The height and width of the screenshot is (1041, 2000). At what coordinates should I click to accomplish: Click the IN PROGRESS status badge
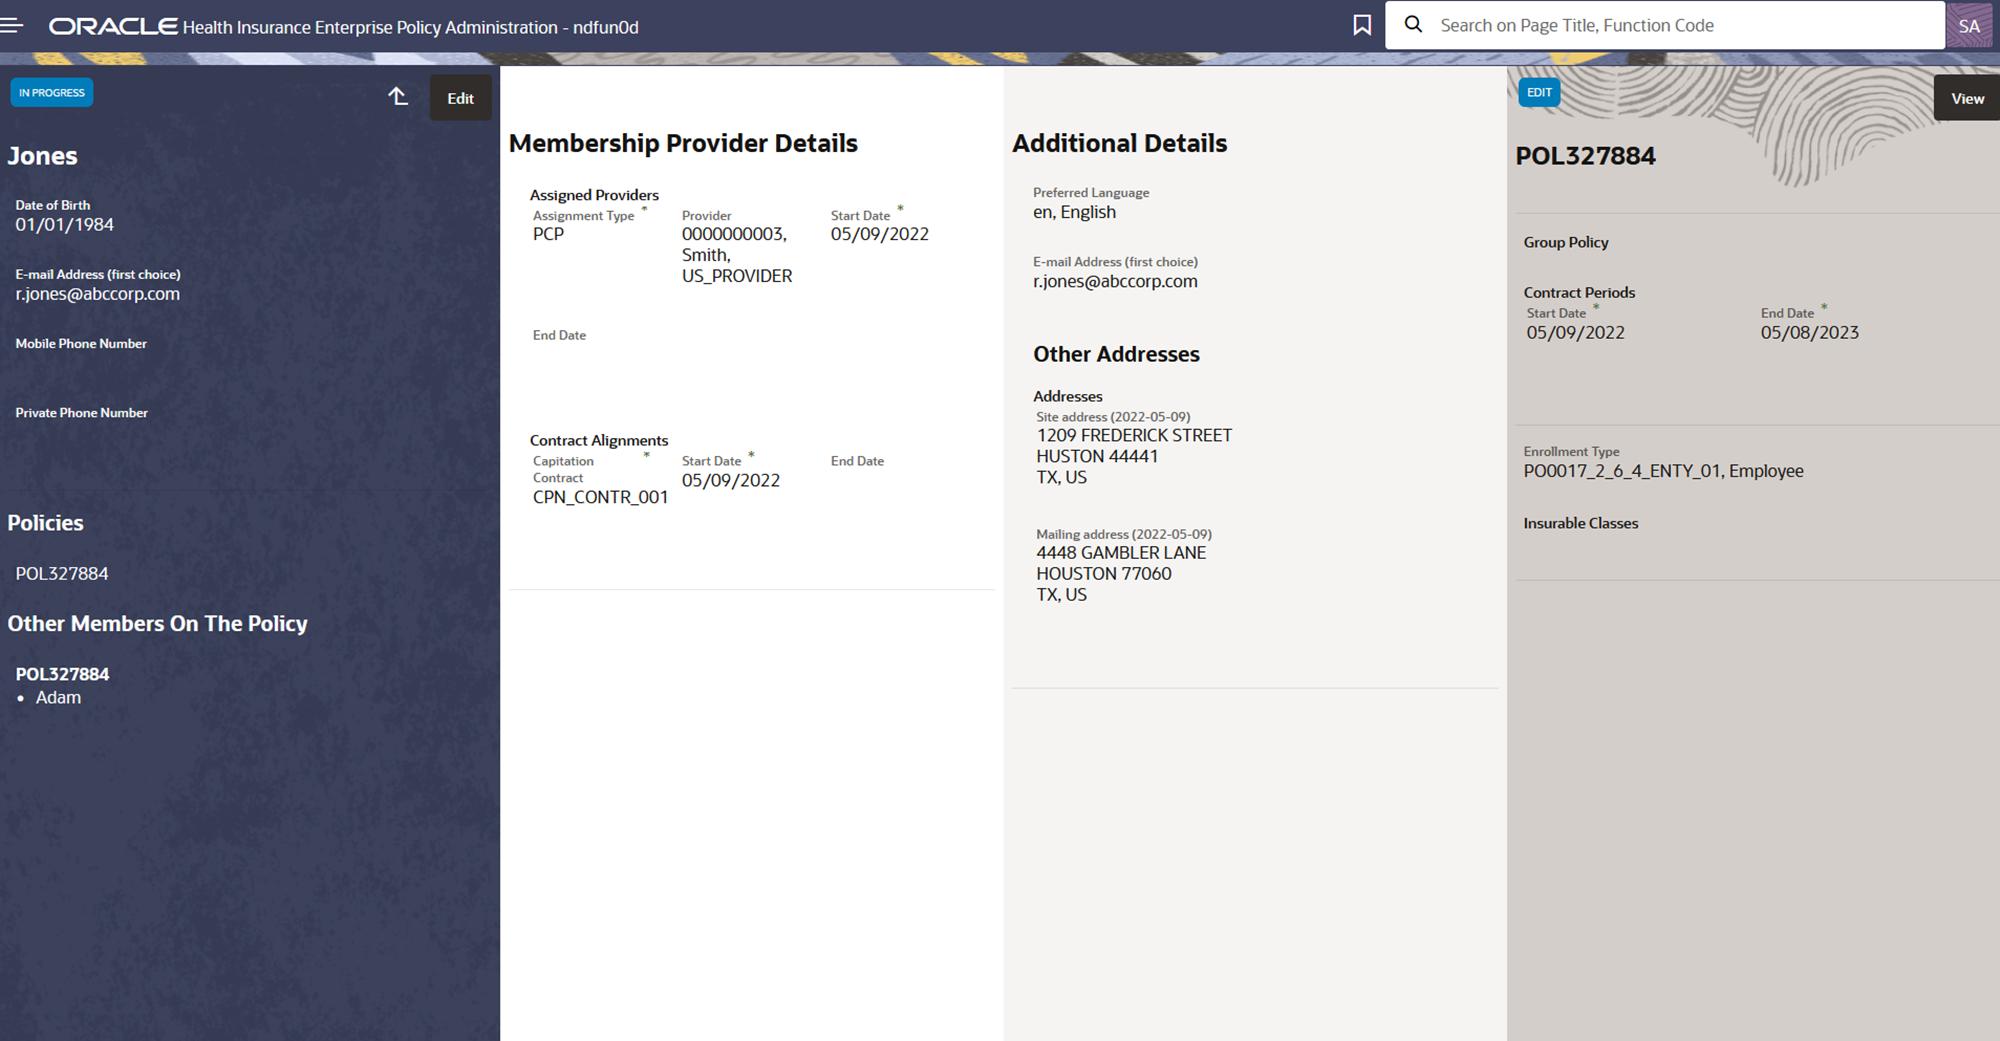click(x=51, y=92)
